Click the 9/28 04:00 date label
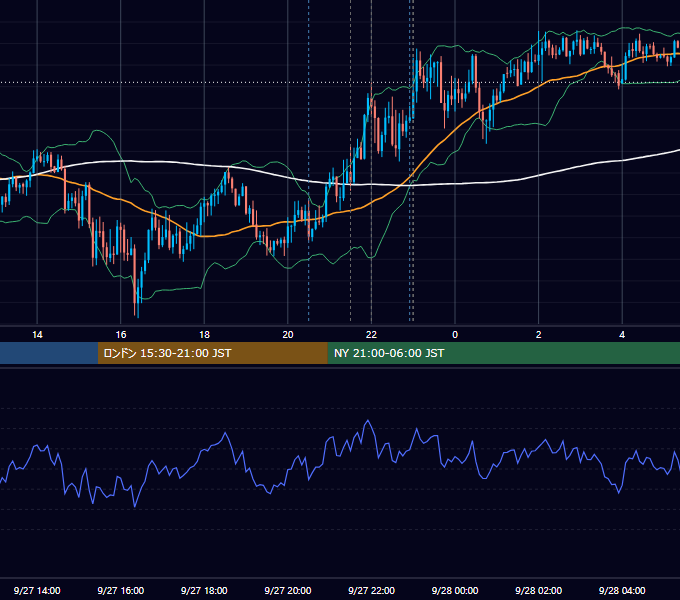This screenshot has height=600, width=680. click(x=622, y=590)
